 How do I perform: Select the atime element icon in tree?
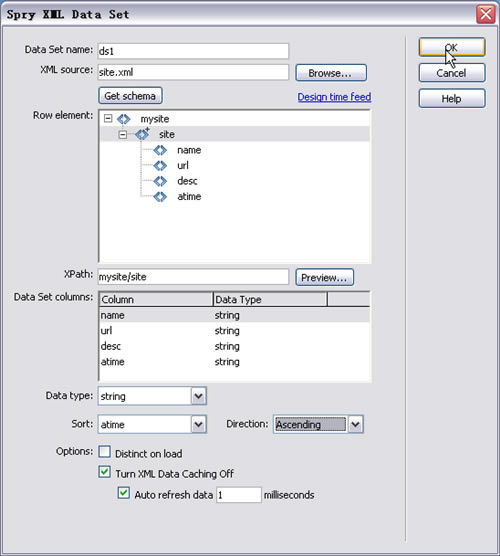pos(160,196)
